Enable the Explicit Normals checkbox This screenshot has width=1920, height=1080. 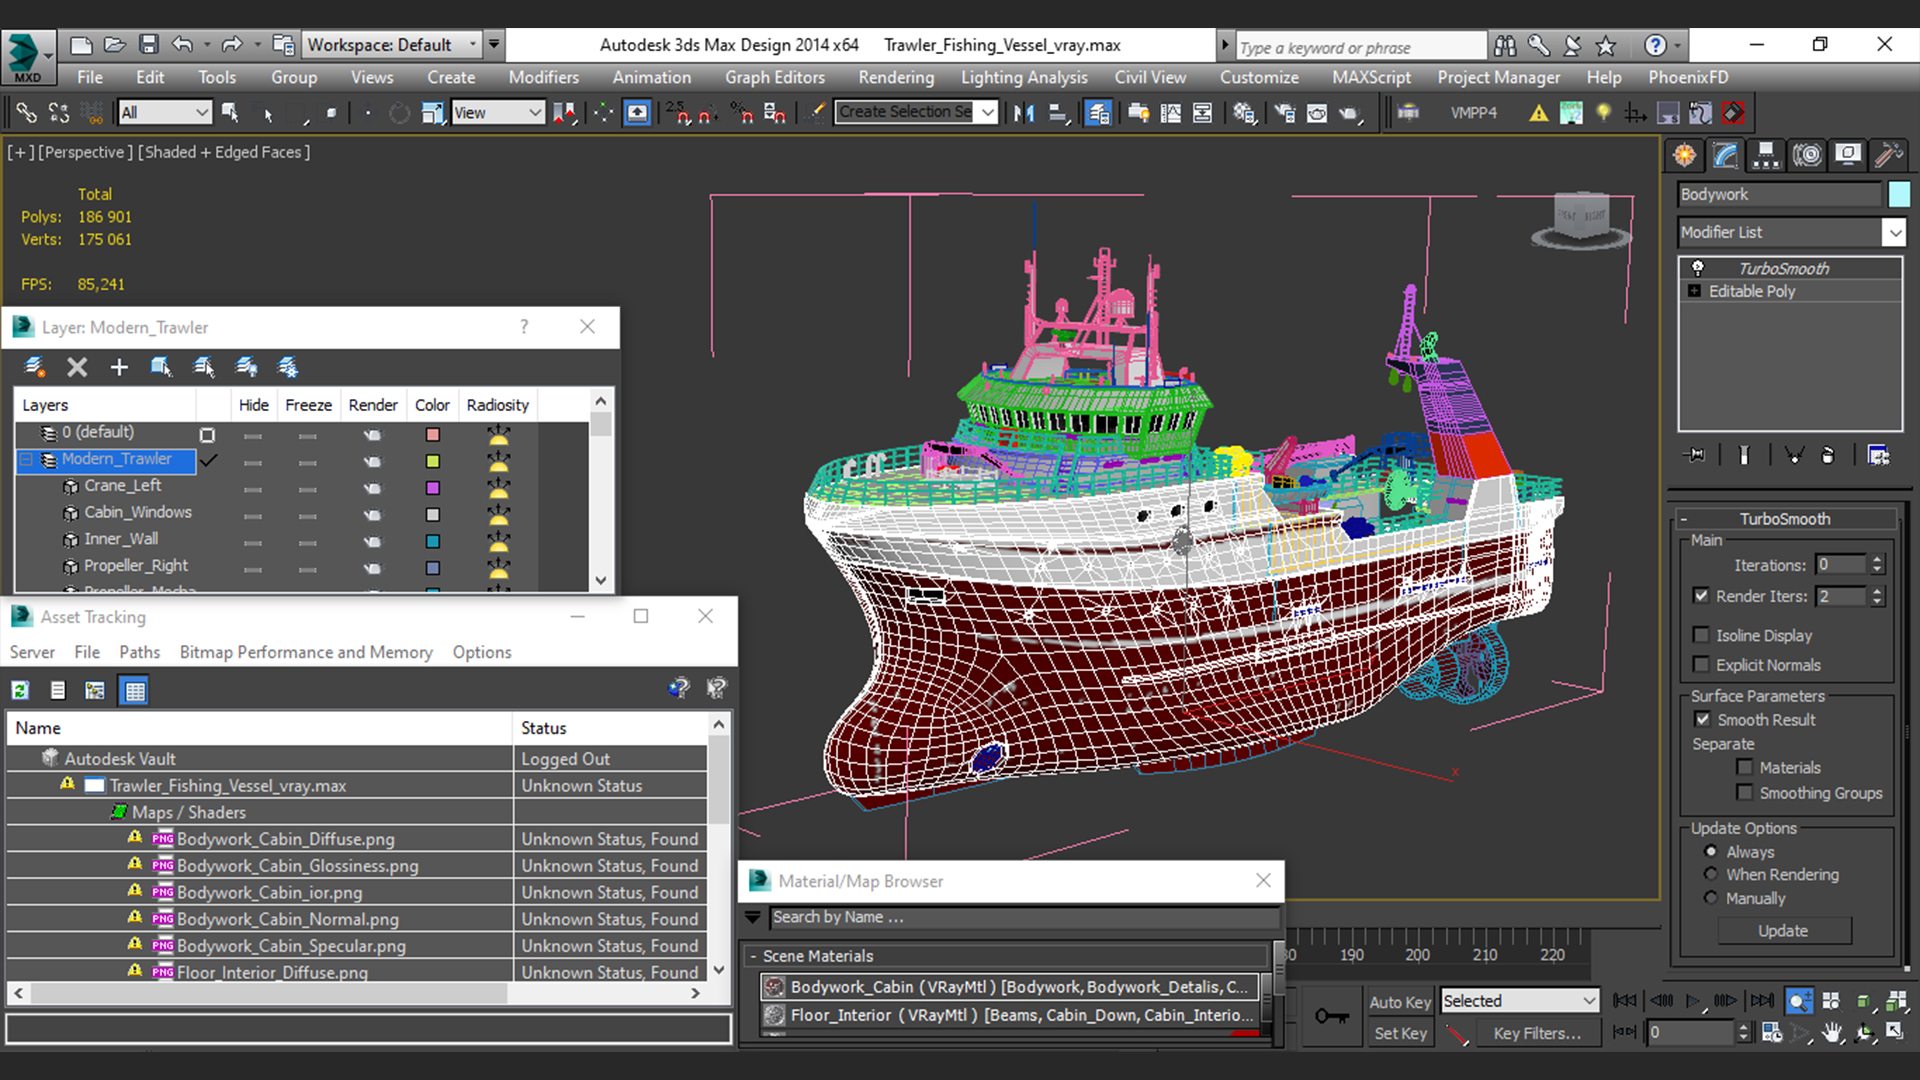coord(1701,664)
